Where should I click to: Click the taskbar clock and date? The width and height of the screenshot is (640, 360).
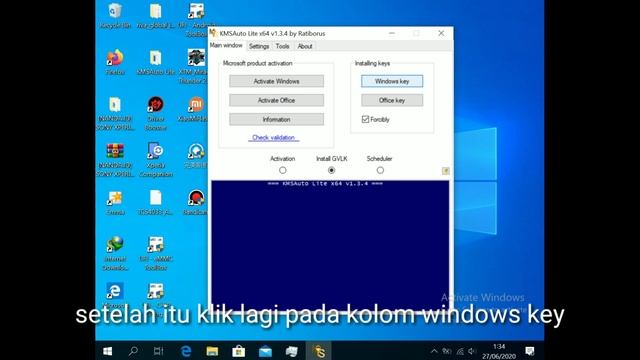coord(499,351)
